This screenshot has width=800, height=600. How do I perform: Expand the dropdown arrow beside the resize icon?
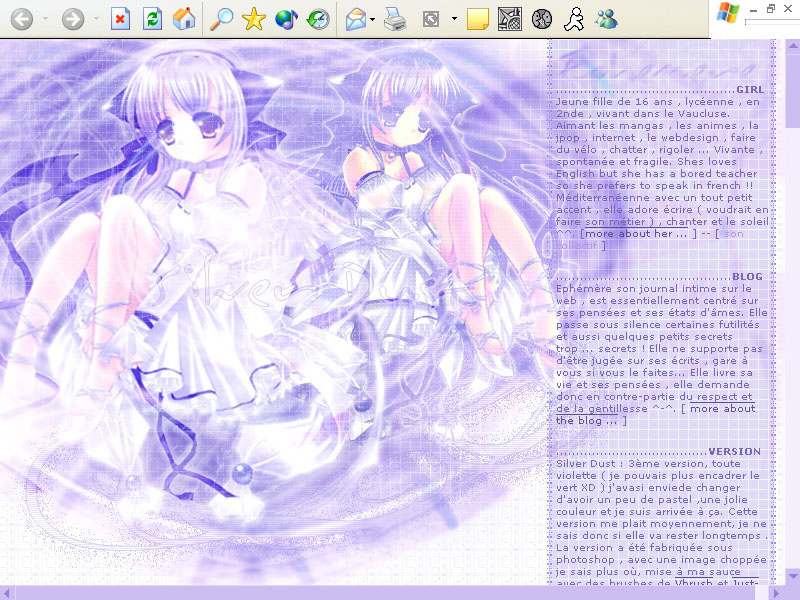[454, 19]
